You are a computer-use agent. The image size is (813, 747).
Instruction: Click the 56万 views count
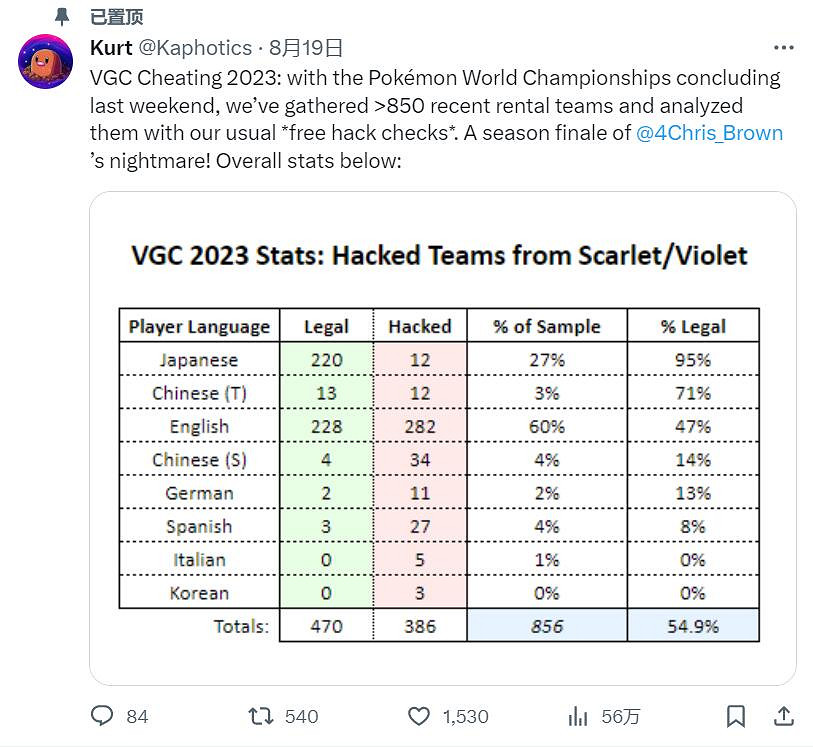pyautogui.click(x=620, y=716)
